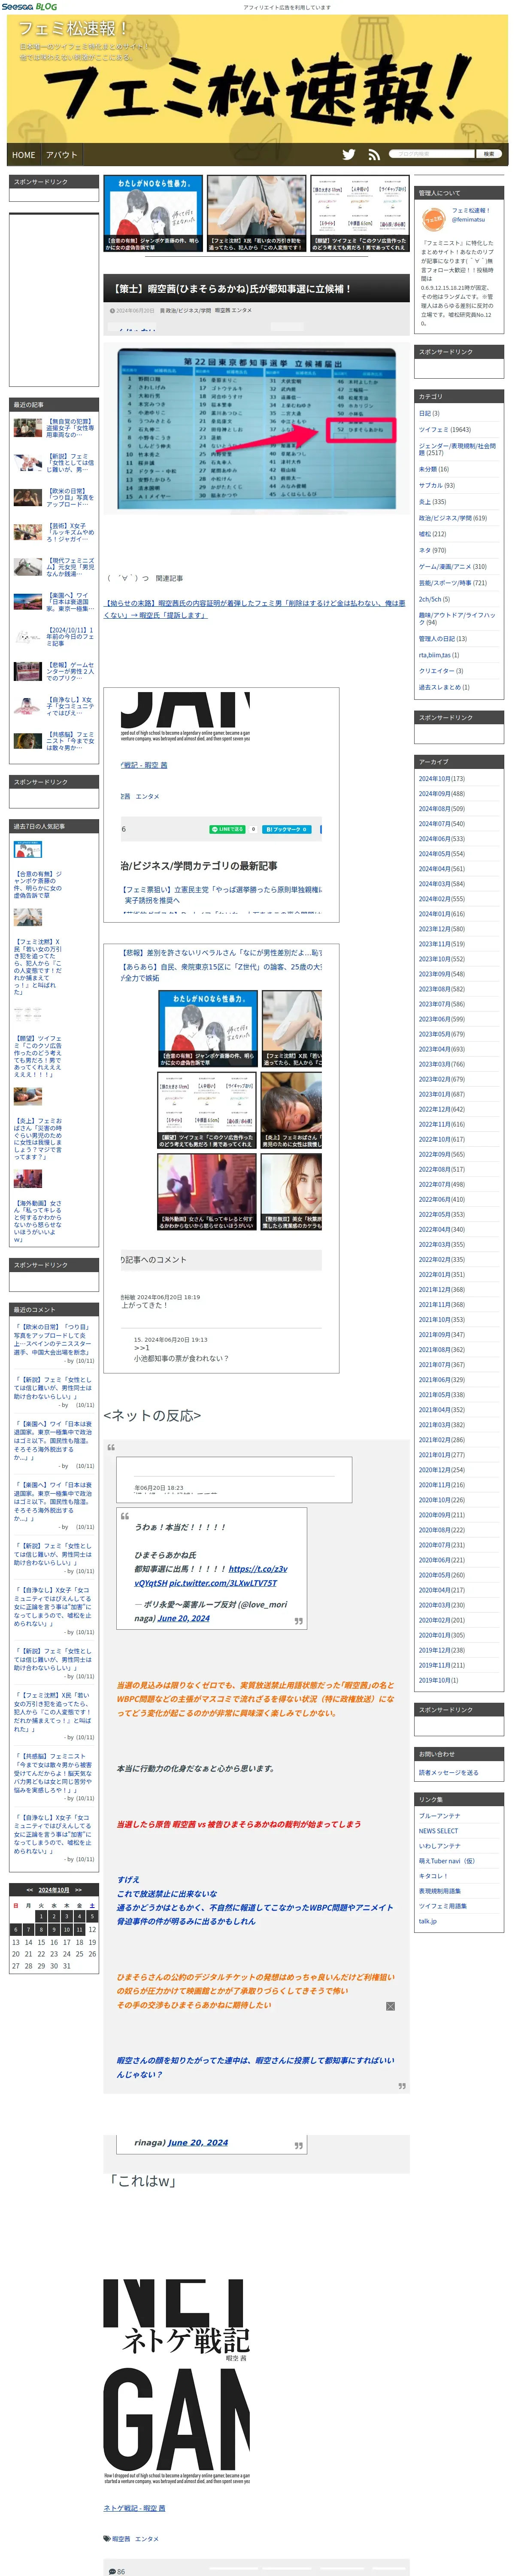Select day 10 in the calendar
The image size is (515, 2576).
point(66,1930)
